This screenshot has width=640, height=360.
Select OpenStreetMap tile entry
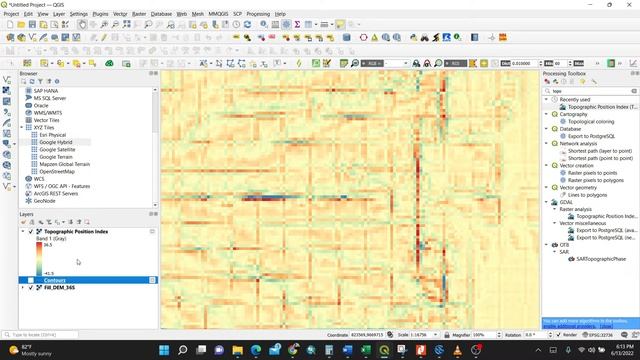(x=57, y=172)
